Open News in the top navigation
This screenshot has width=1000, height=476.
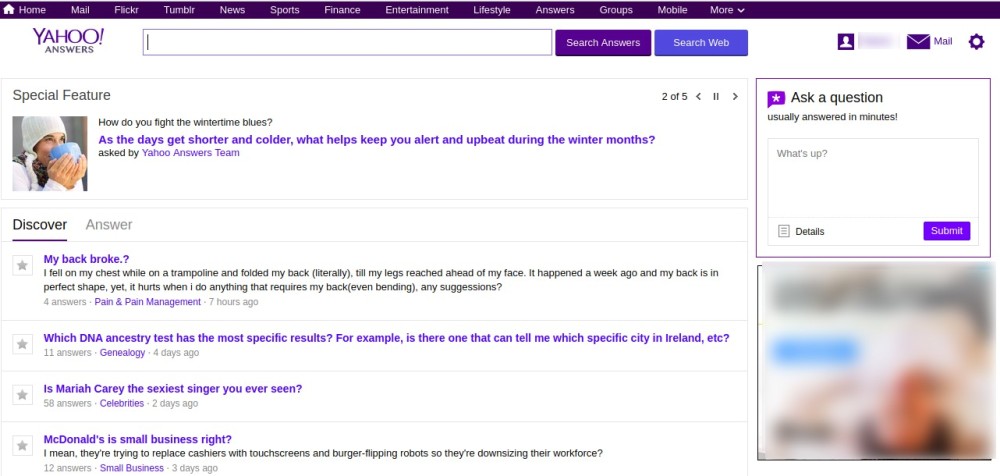(232, 10)
